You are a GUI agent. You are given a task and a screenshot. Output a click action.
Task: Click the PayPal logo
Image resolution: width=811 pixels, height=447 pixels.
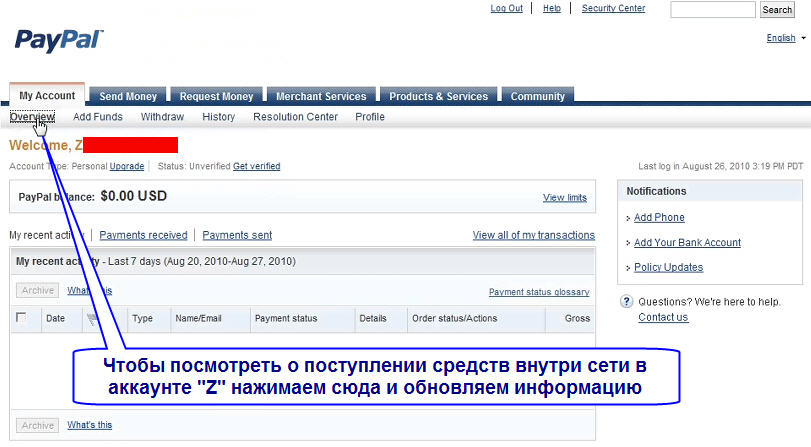pos(59,40)
